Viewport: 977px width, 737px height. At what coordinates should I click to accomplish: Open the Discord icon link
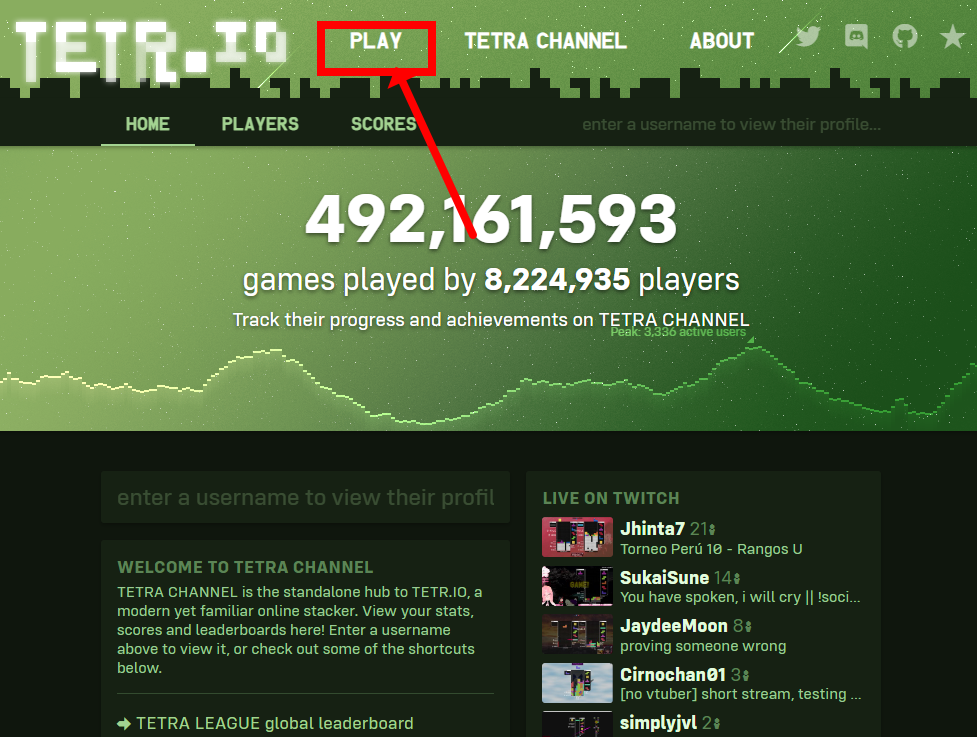pos(856,36)
